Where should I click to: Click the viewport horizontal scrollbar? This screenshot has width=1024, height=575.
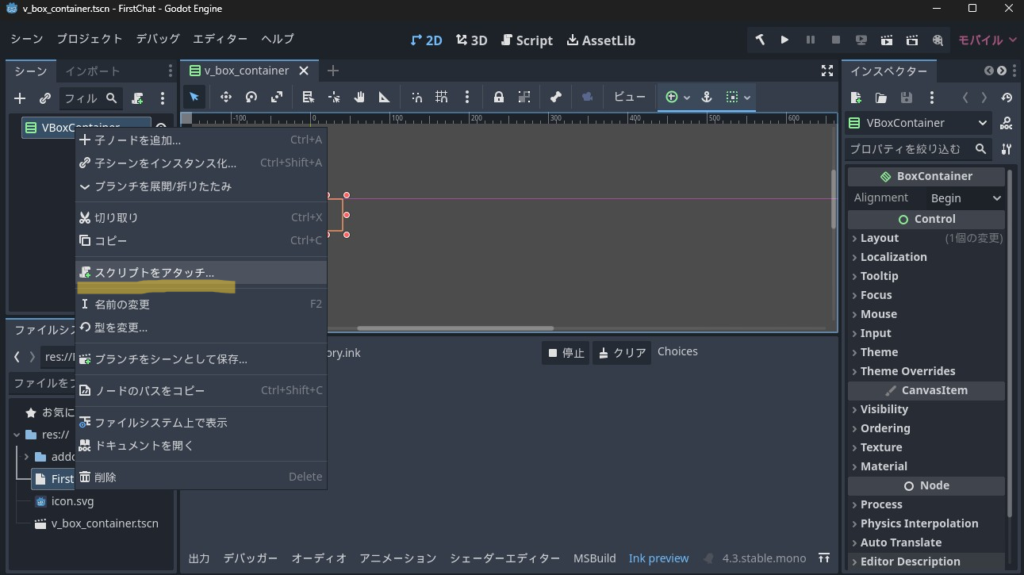coord(455,328)
